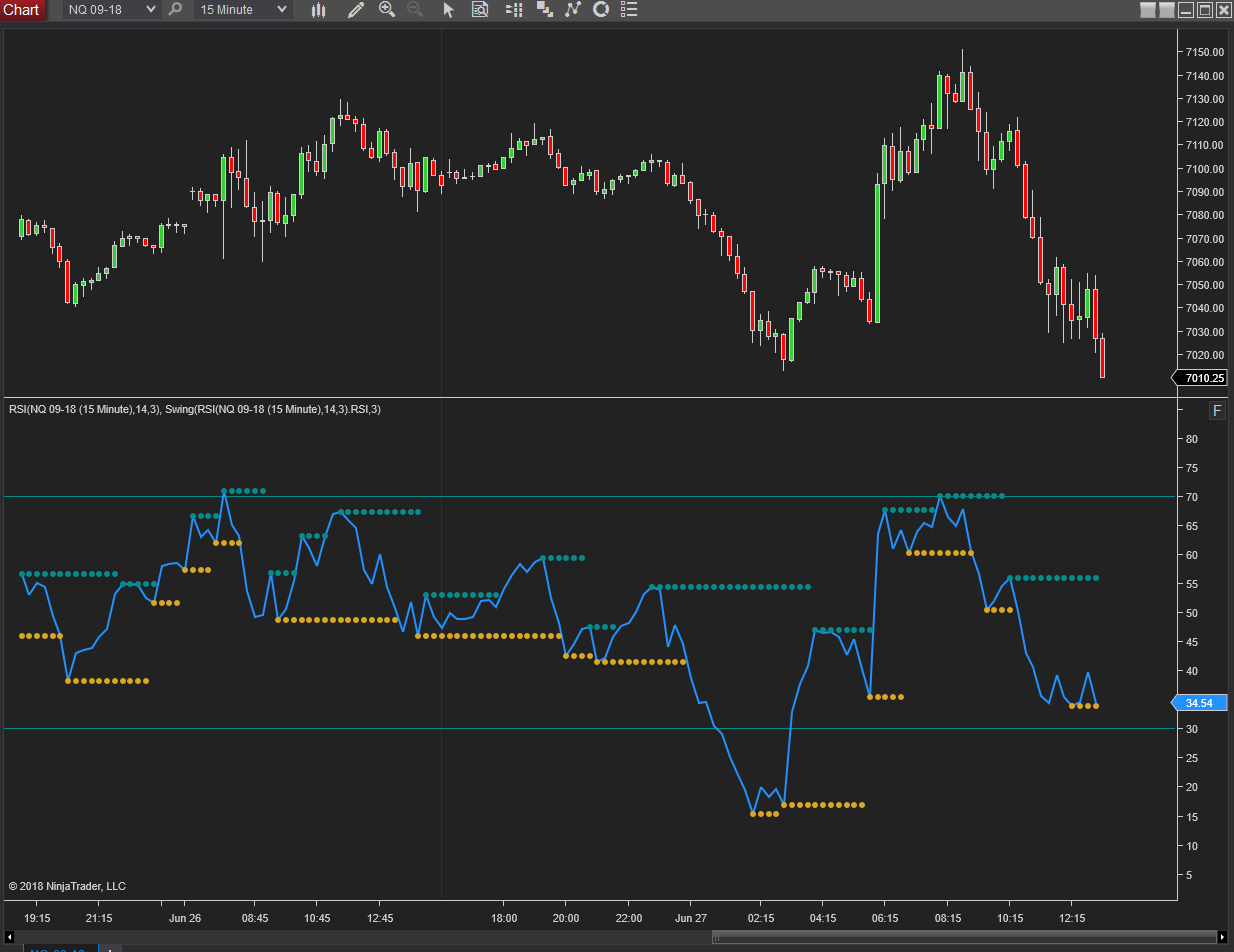Click the 70 level on RSI axis

(1191, 497)
